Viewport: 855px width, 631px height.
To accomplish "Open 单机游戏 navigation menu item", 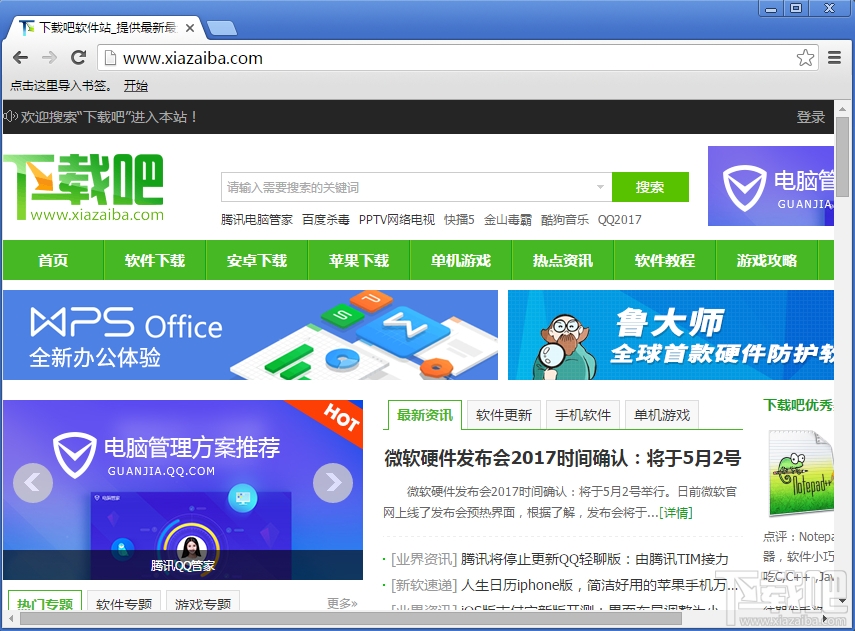I will pyautogui.click(x=461, y=260).
